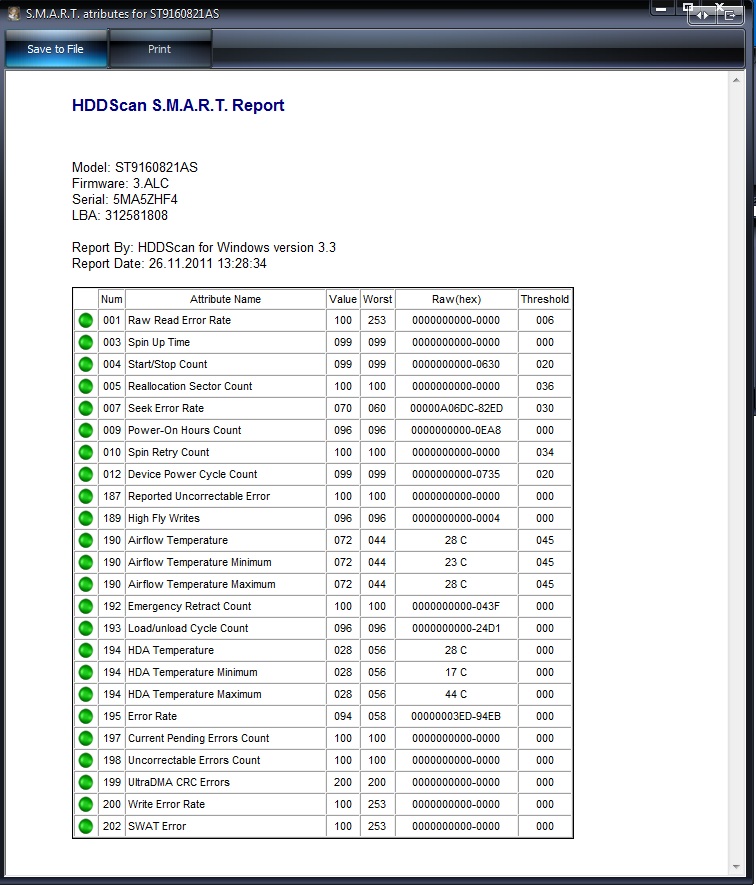Screen dimensions: 756x885
Task: Click the Save to File button
Action: pyautogui.click(x=55, y=49)
